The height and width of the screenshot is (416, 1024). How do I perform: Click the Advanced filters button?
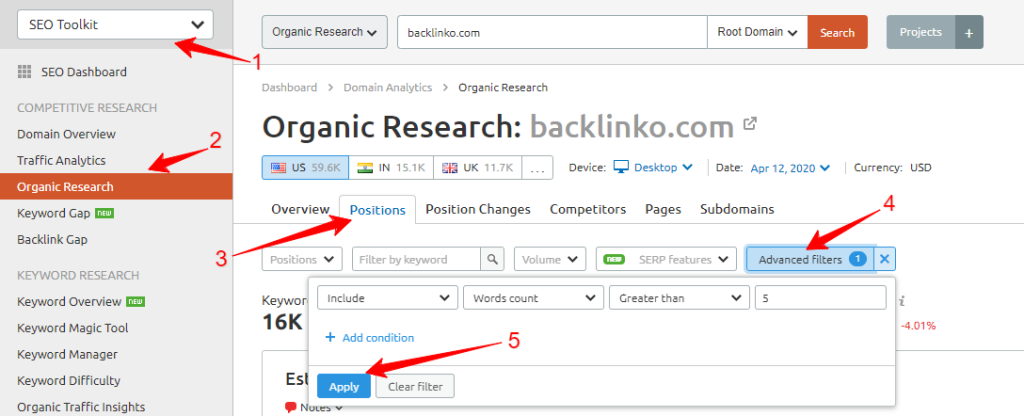(x=810, y=259)
